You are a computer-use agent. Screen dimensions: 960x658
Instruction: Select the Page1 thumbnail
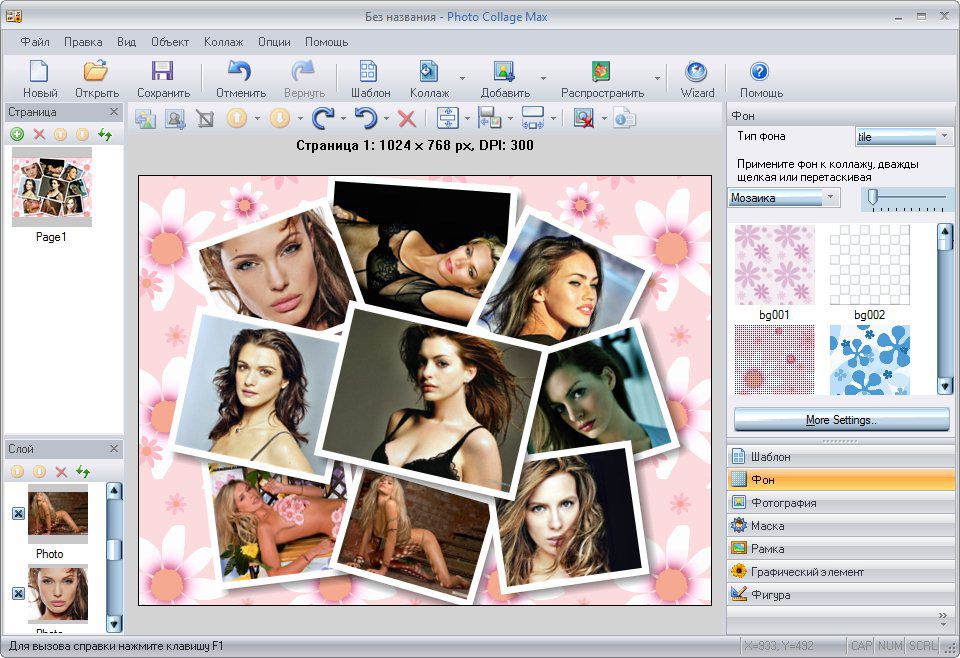pos(51,187)
